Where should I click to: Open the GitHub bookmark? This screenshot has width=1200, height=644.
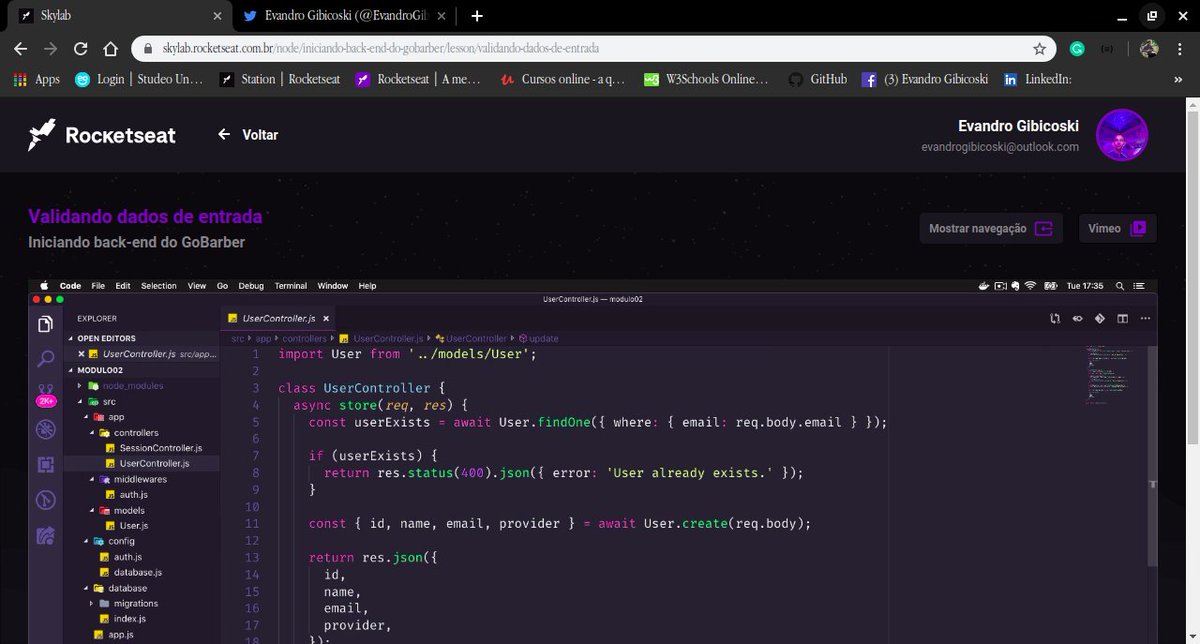click(817, 79)
